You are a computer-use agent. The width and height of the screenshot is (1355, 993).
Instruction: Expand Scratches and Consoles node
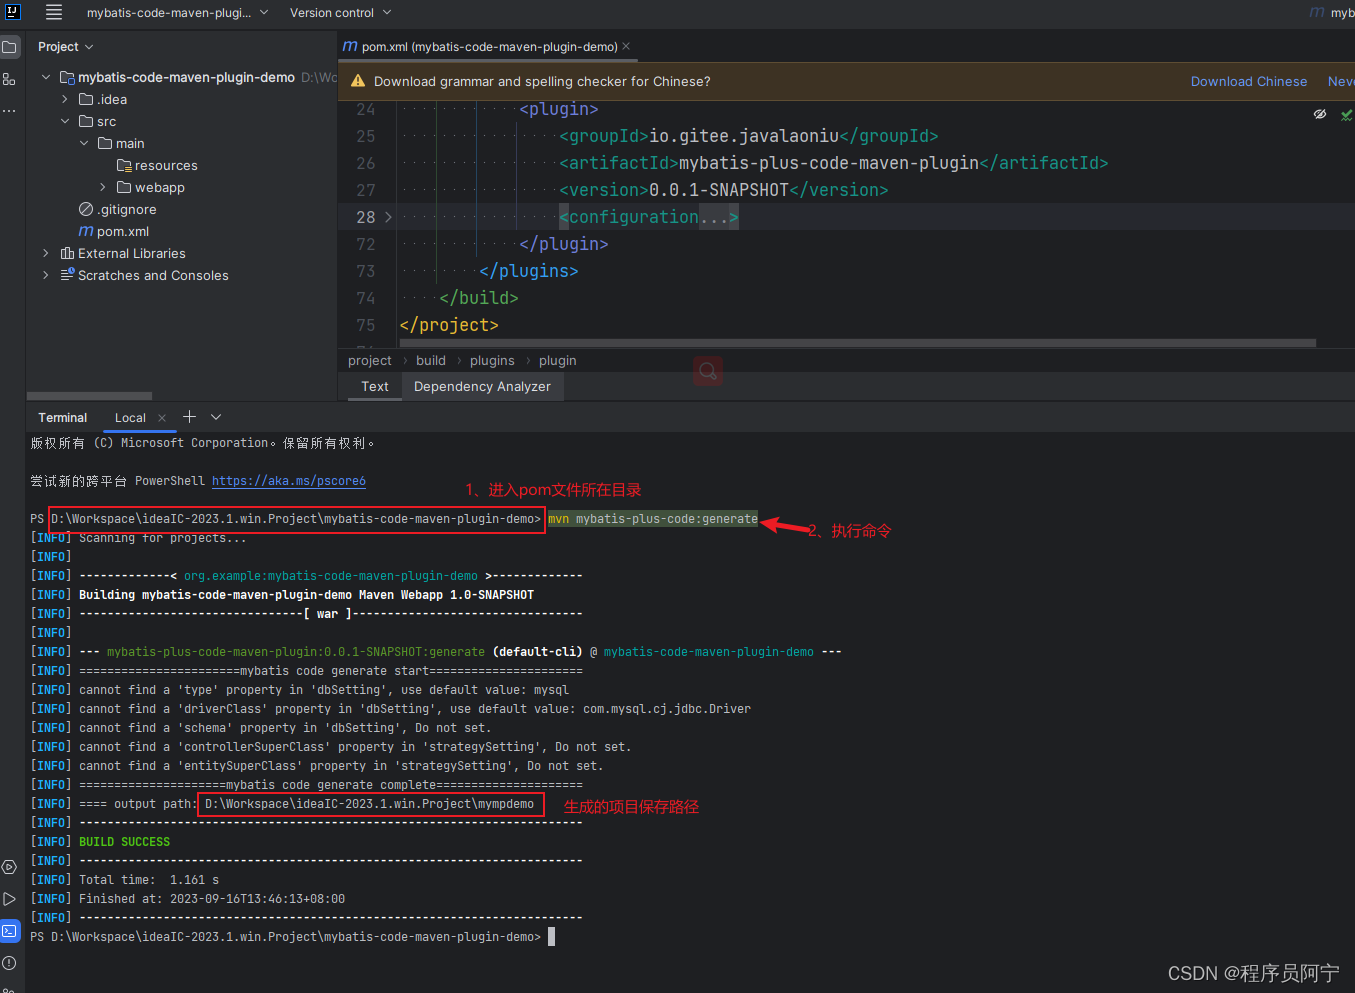point(46,275)
